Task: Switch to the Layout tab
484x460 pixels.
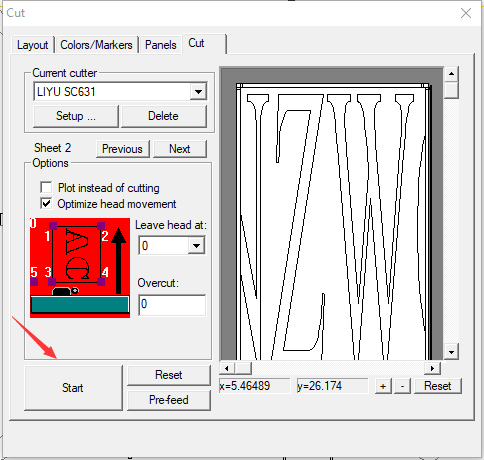Action: point(32,45)
